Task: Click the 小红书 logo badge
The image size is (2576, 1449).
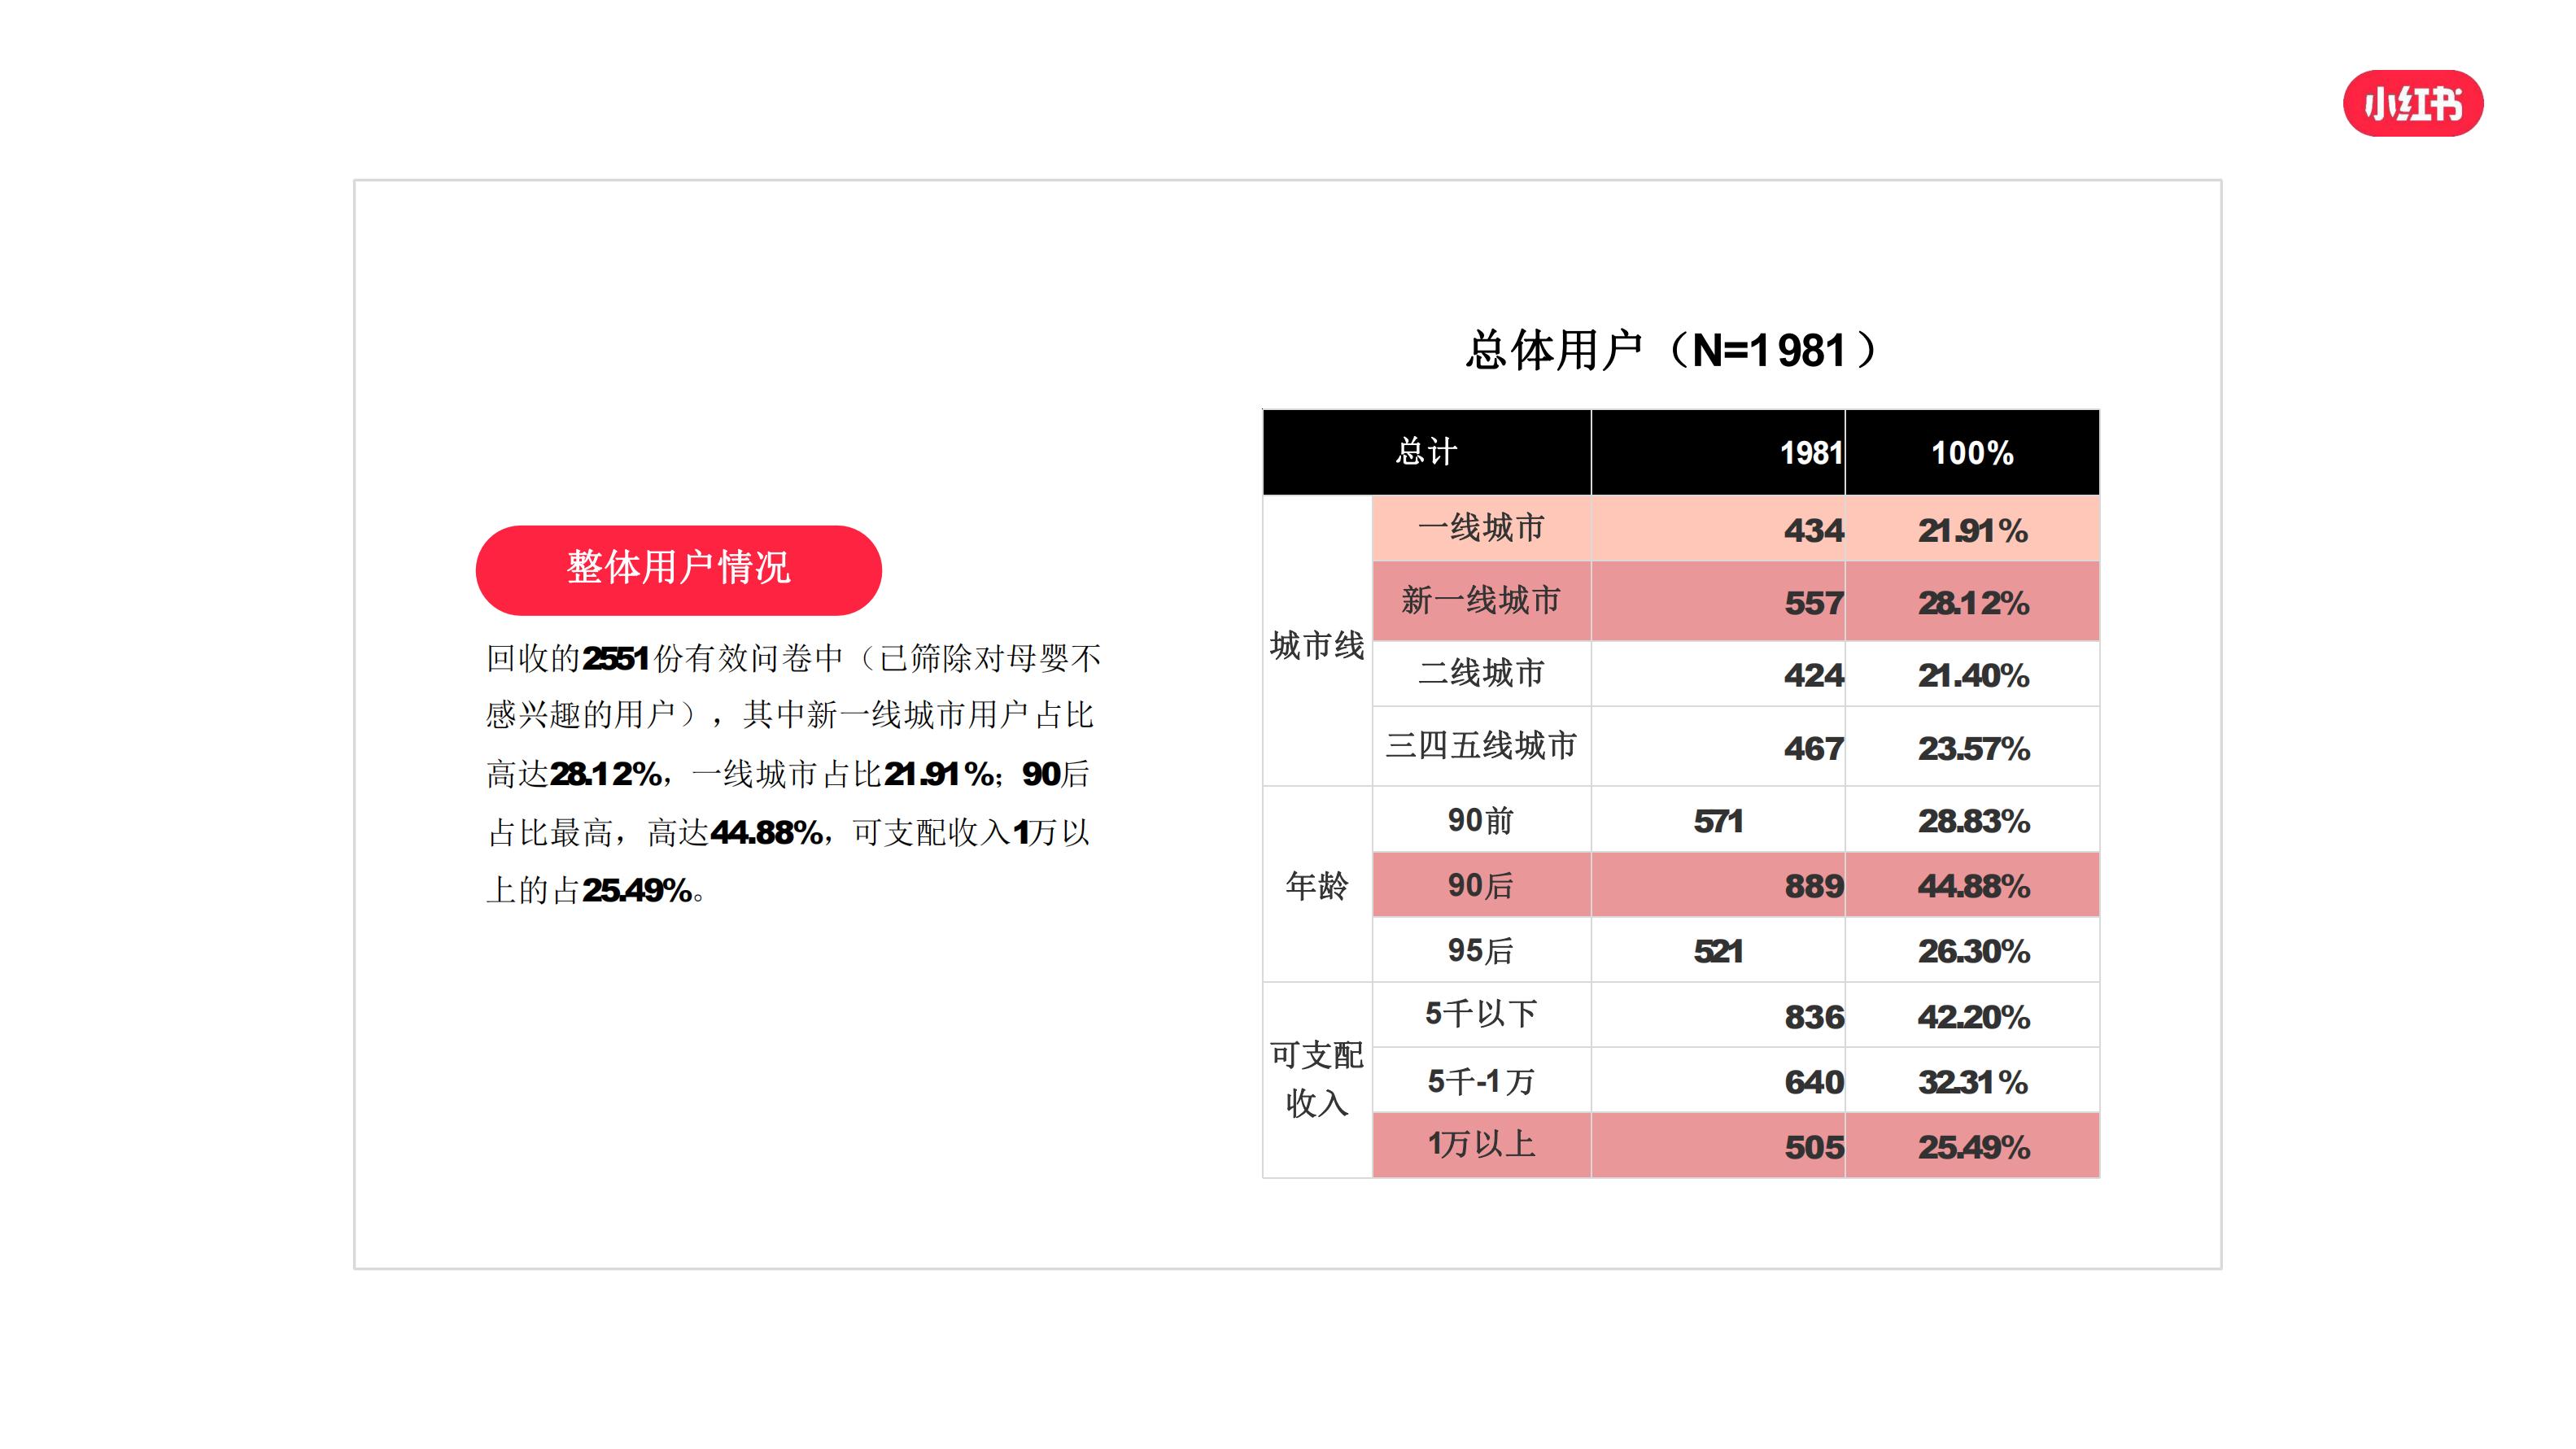Action: 2412,103
